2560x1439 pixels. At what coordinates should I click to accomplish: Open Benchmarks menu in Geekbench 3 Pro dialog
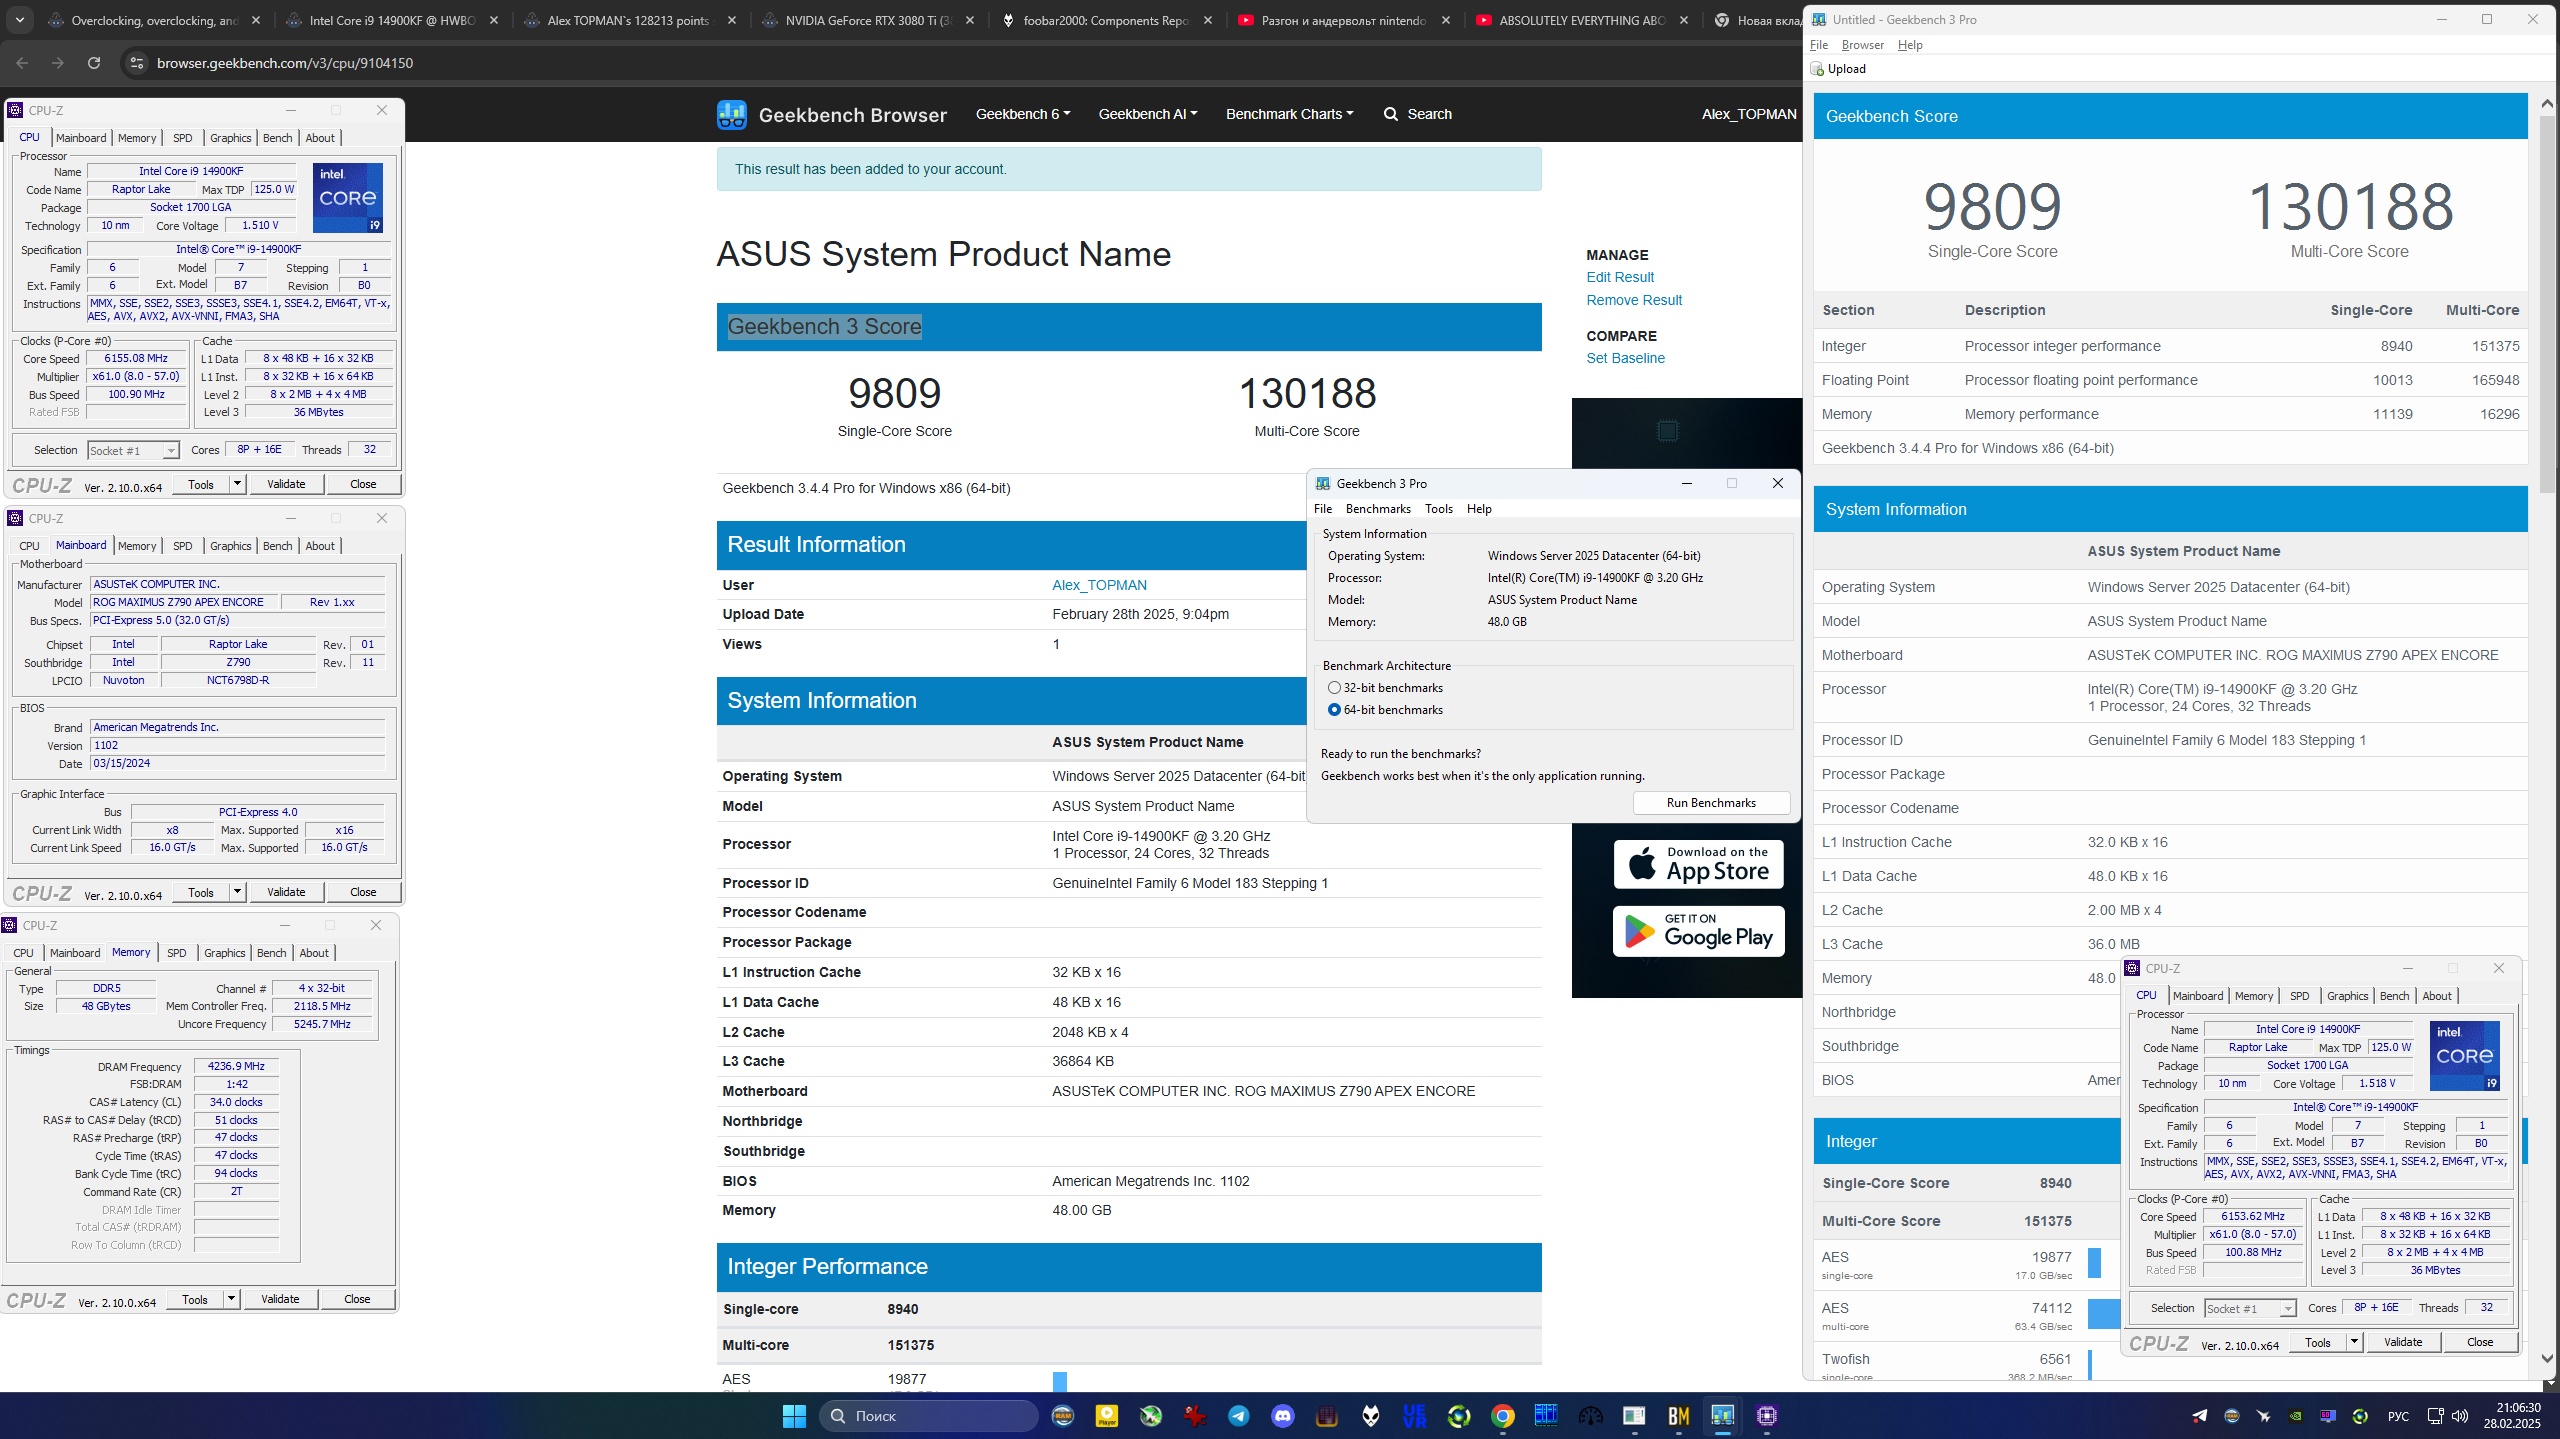(x=1377, y=509)
